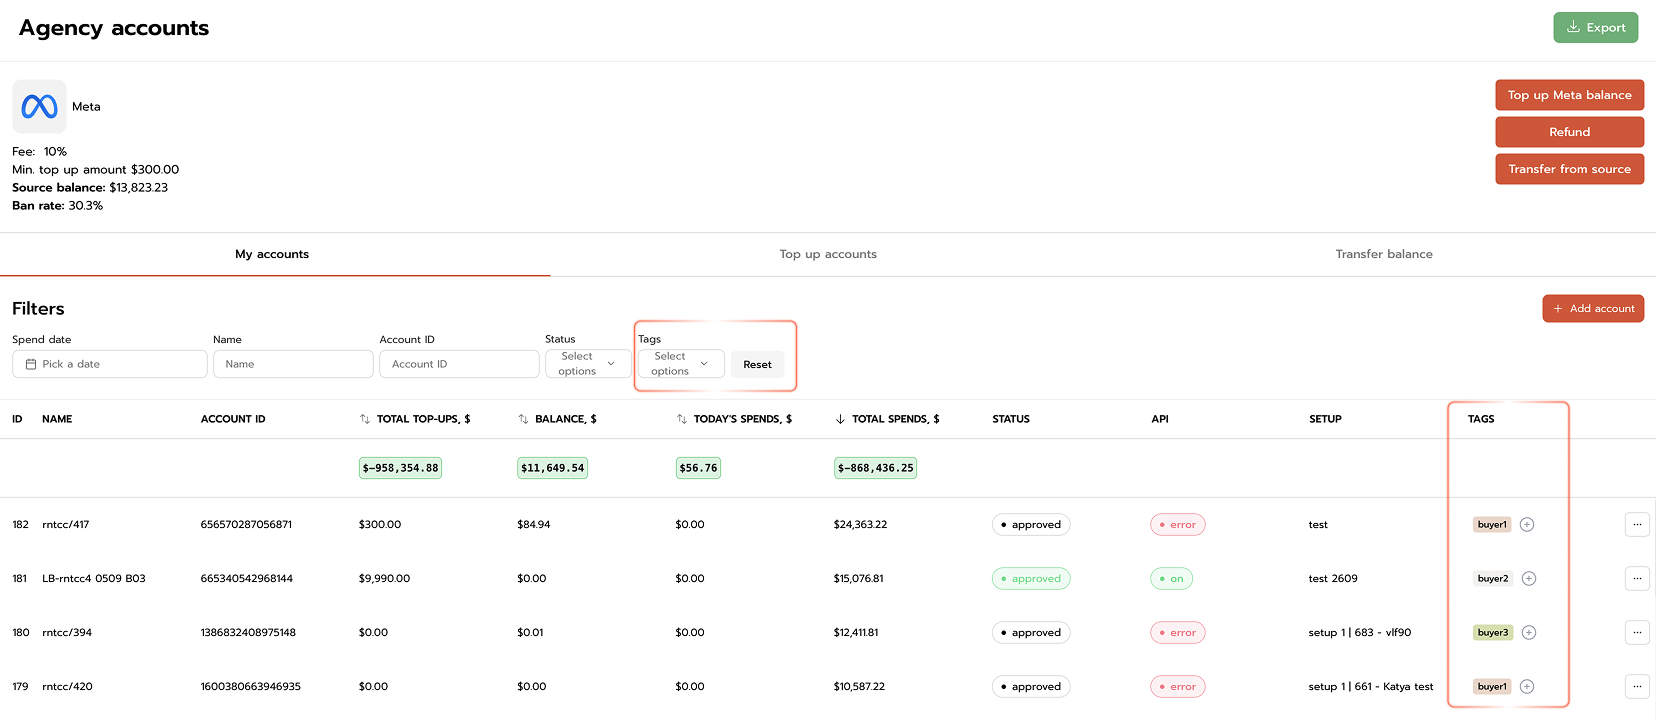Click the buyer3 green tag
The width and height of the screenshot is (1656, 720).
tap(1492, 633)
